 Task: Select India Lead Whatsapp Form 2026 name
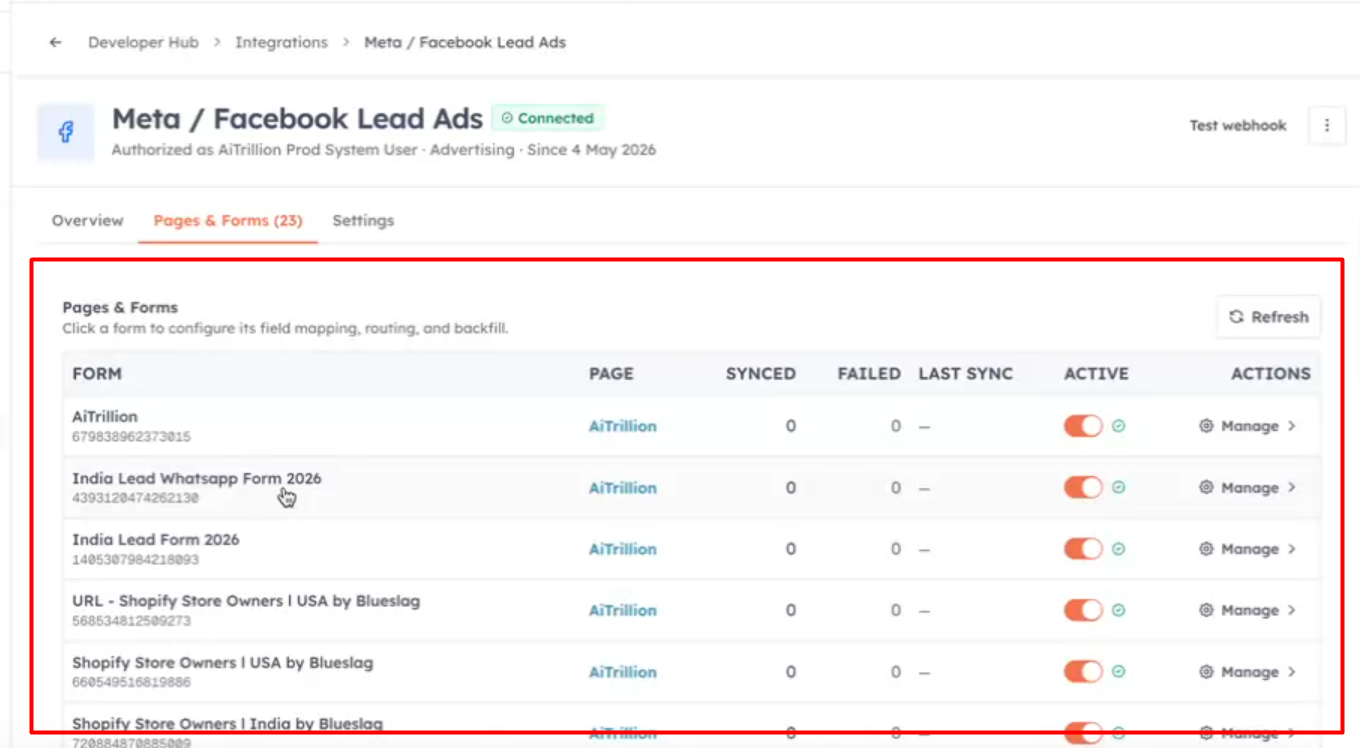(x=197, y=478)
